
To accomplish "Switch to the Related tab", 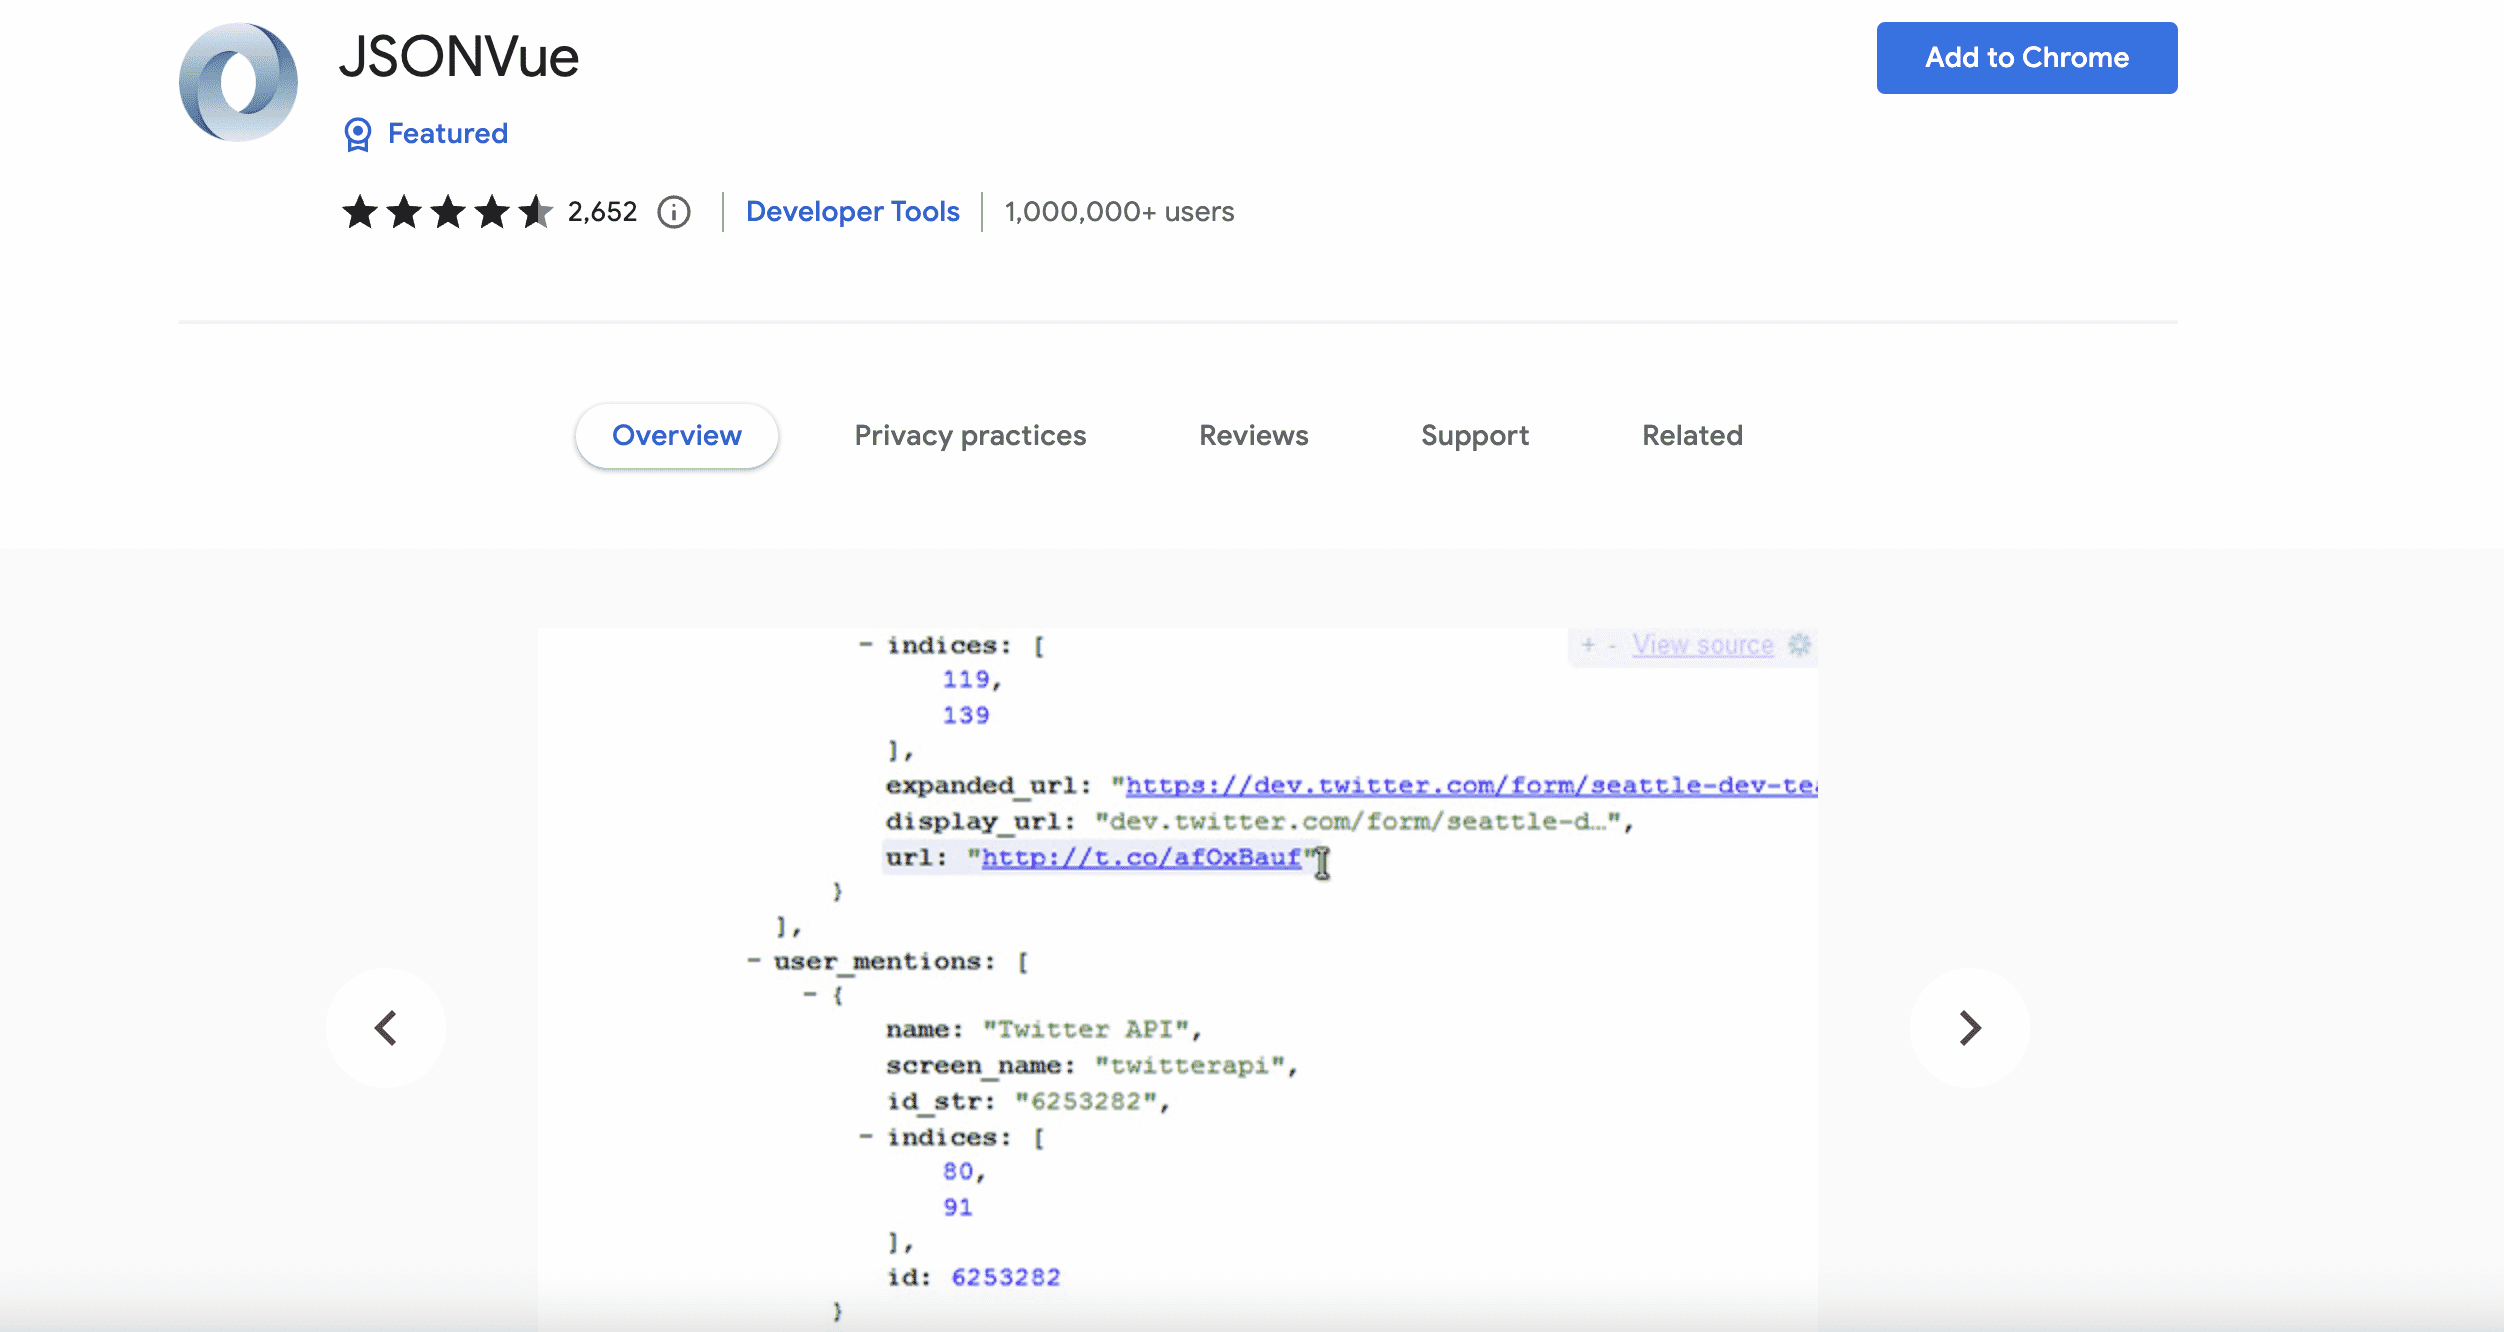I will pyautogui.click(x=1693, y=436).
